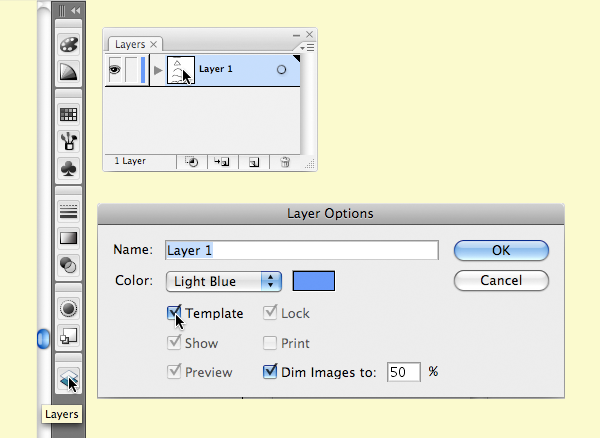
Task: Open the Symbols club-shaped panel icon
Action: click(x=69, y=169)
